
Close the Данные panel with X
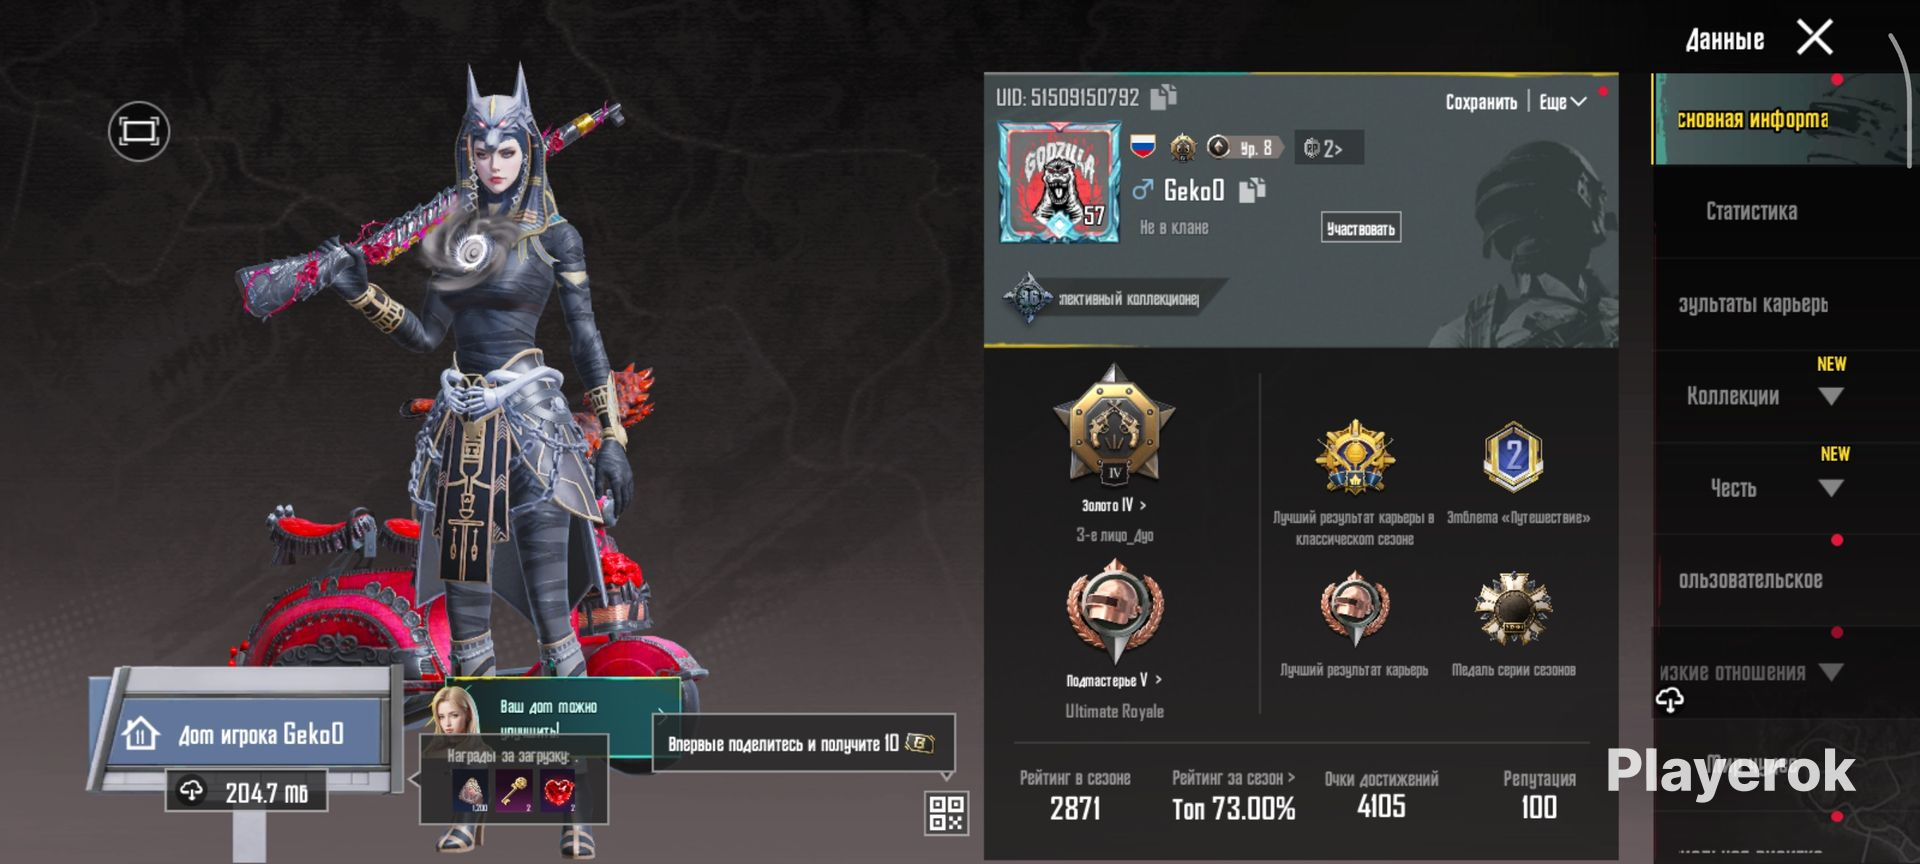[1814, 38]
